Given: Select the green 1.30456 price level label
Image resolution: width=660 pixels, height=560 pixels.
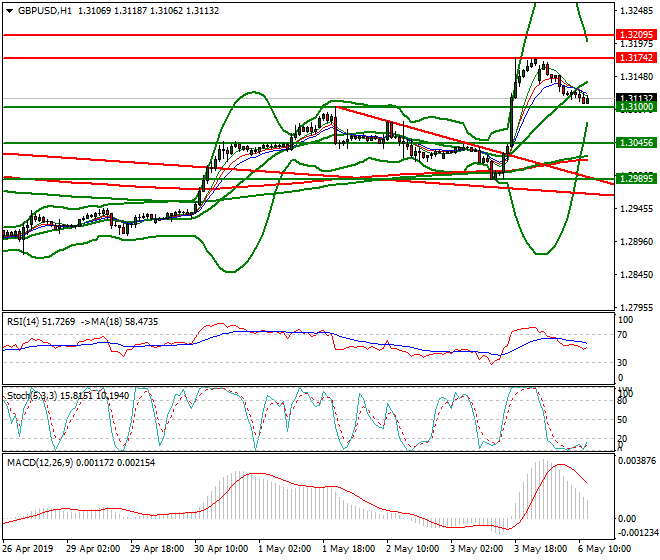Looking at the screenshot, I should tap(636, 143).
